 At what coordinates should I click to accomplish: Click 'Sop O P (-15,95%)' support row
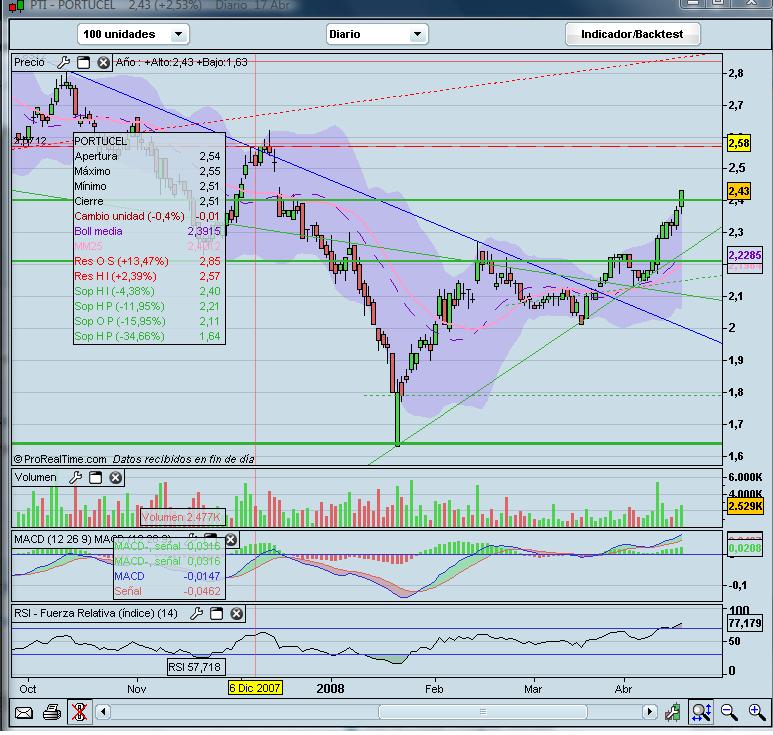click(x=148, y=321)
